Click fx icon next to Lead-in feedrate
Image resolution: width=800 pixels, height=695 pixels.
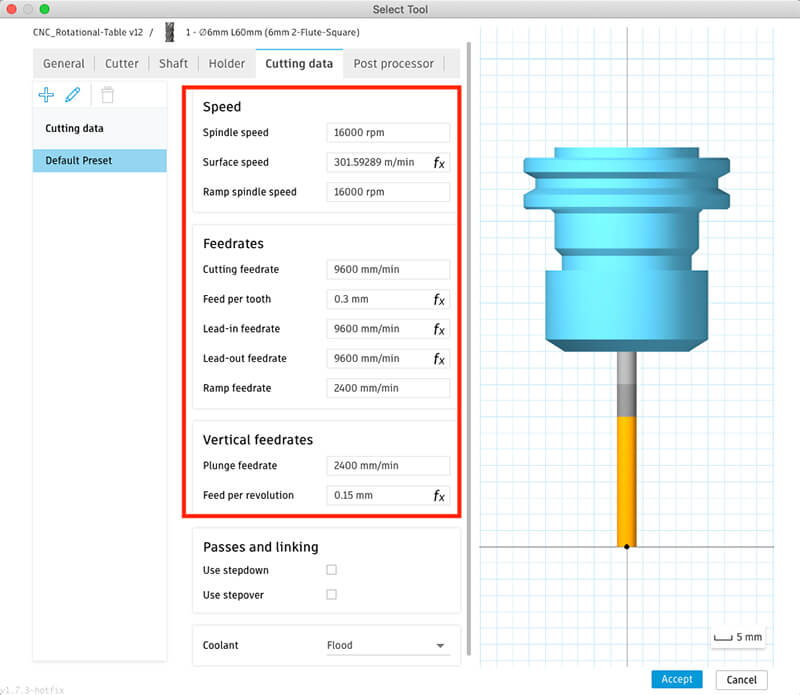point(439,329)
